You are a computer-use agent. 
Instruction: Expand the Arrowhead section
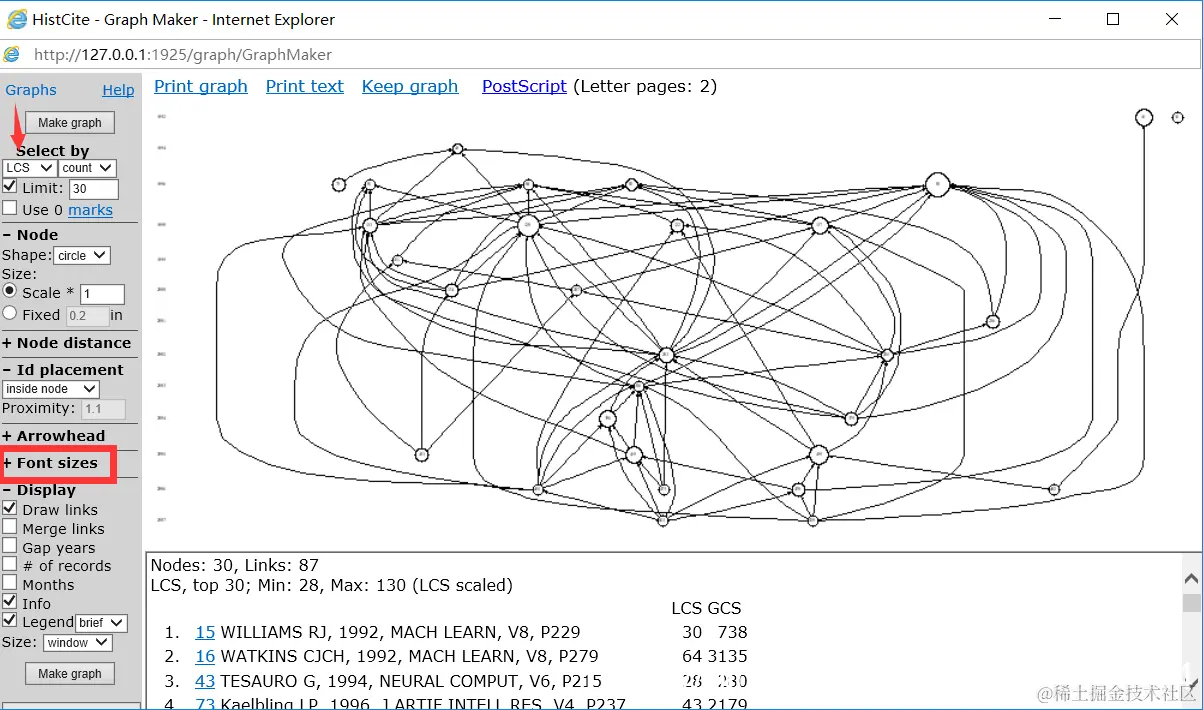pyautogui.click(x=53, y=436)
